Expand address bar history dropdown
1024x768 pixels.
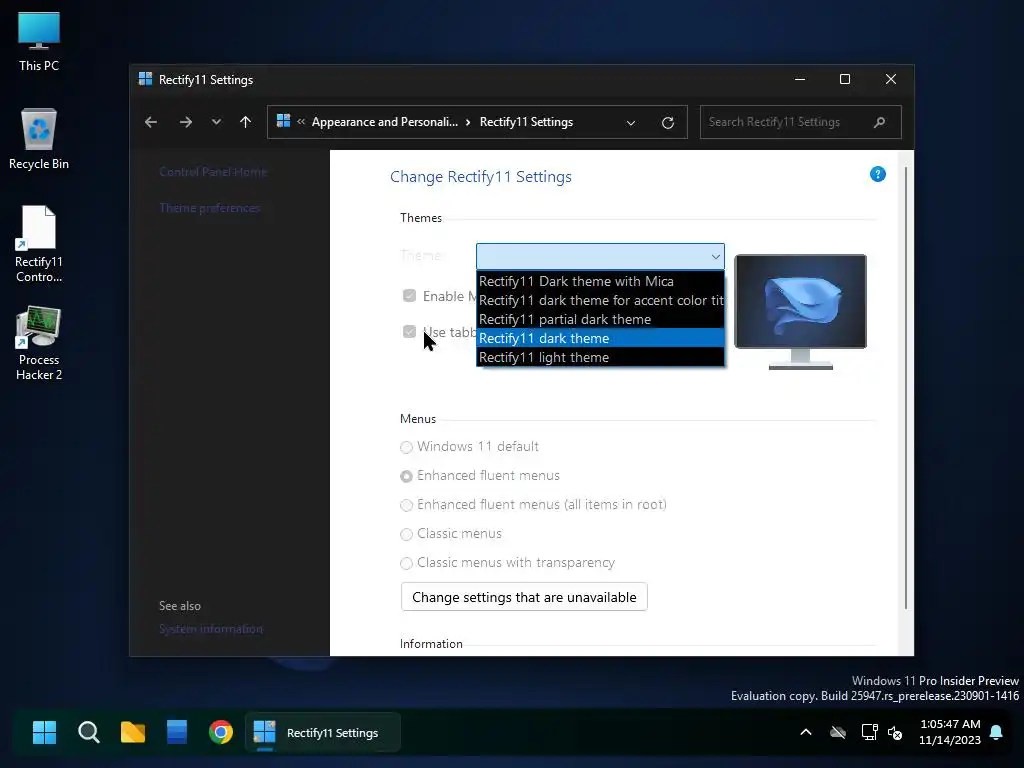[631, 123]
